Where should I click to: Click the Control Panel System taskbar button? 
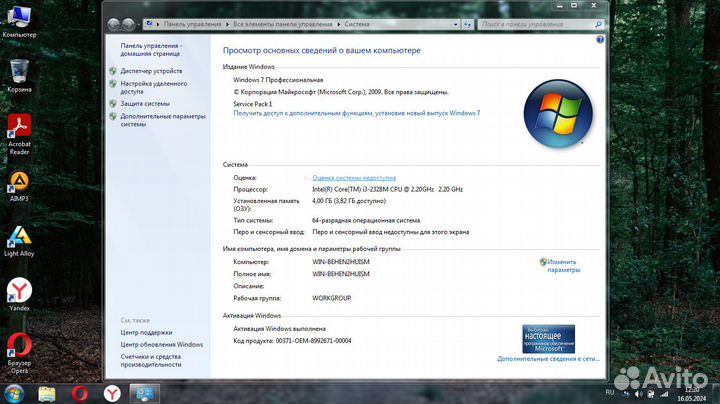click(x=145, y=394)
